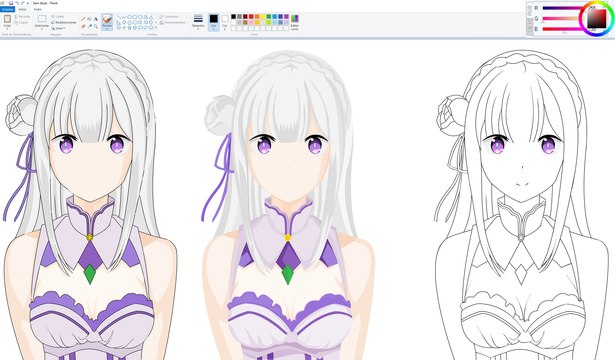Pick the yellow palette swatch
The width and height of the screenshot is (615, 360).
[x=263, y=16]
